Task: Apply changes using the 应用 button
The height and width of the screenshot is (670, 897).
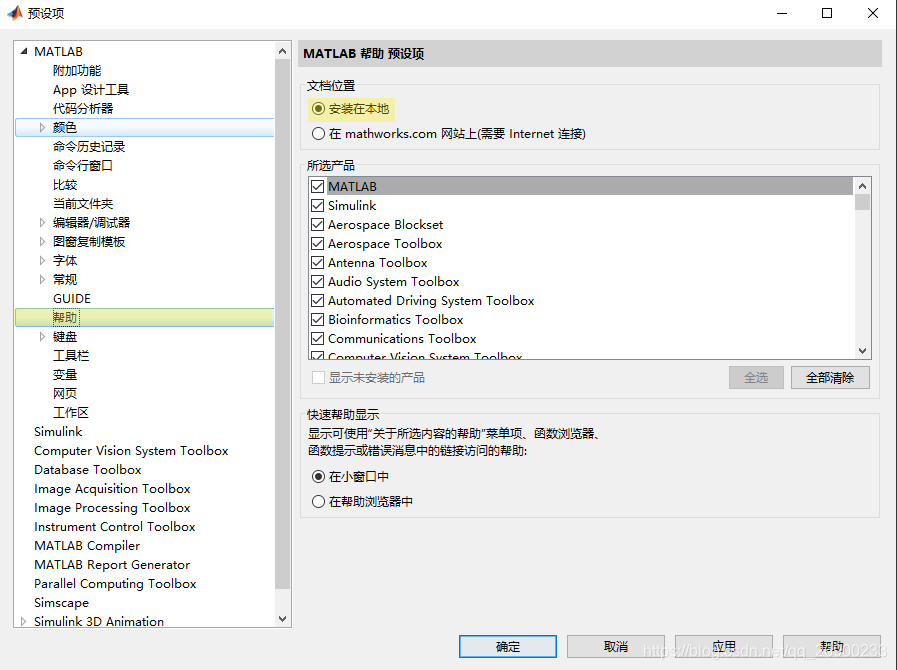Action: 724,646
